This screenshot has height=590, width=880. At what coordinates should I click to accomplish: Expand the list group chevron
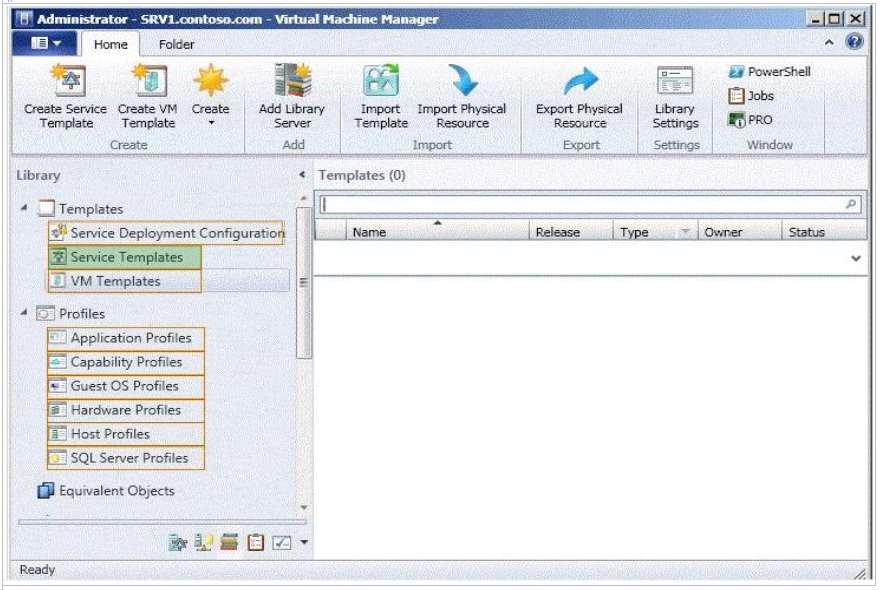(856, 258)
